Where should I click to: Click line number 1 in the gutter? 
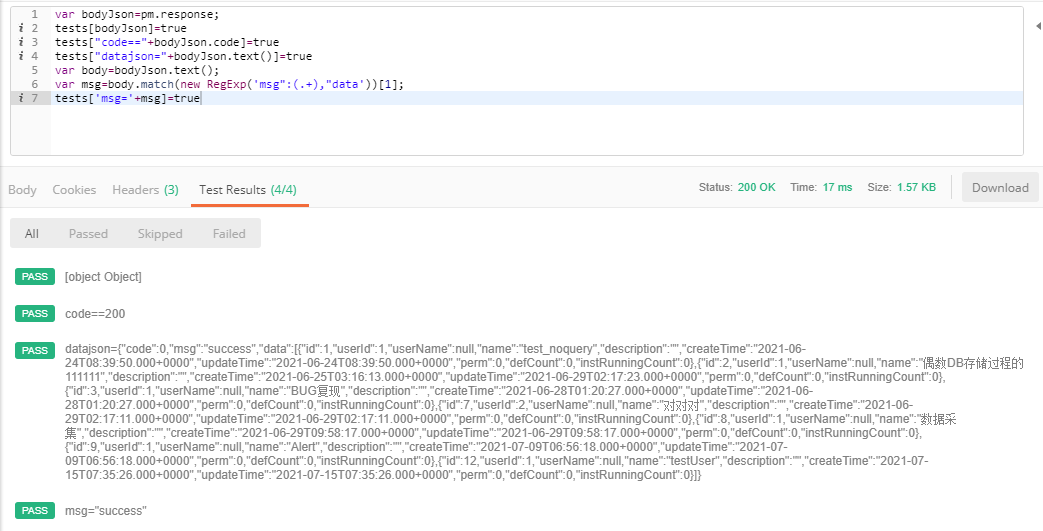pyautogui.click(x=35, y=14)
